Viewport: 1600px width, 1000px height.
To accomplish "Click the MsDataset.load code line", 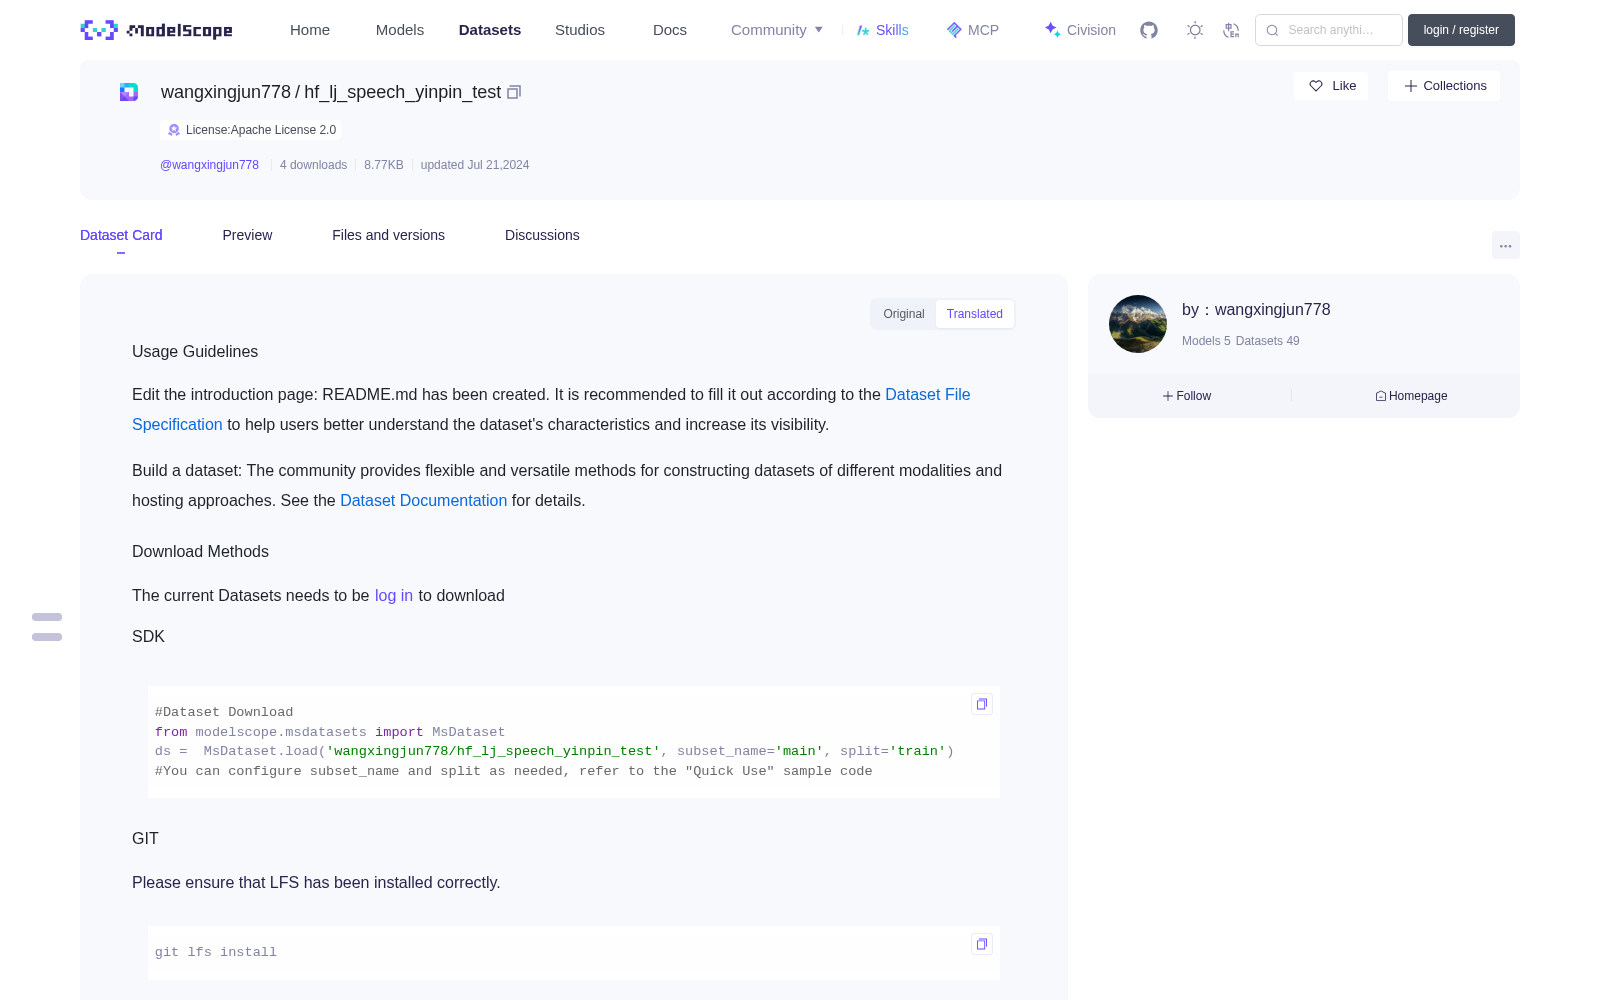I will (x=554, y=751).
